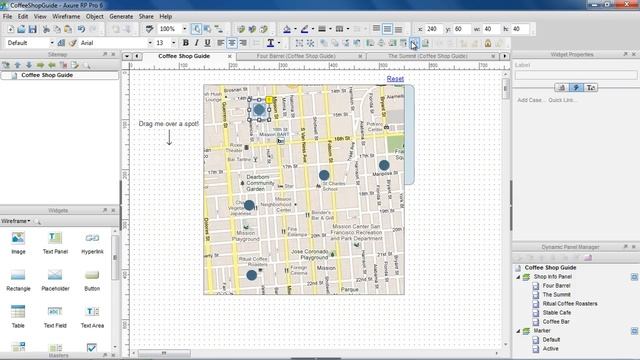Screen dimensions: 640x360
Task: Toggle italic formatting
Action: click(x=197, y=43)
